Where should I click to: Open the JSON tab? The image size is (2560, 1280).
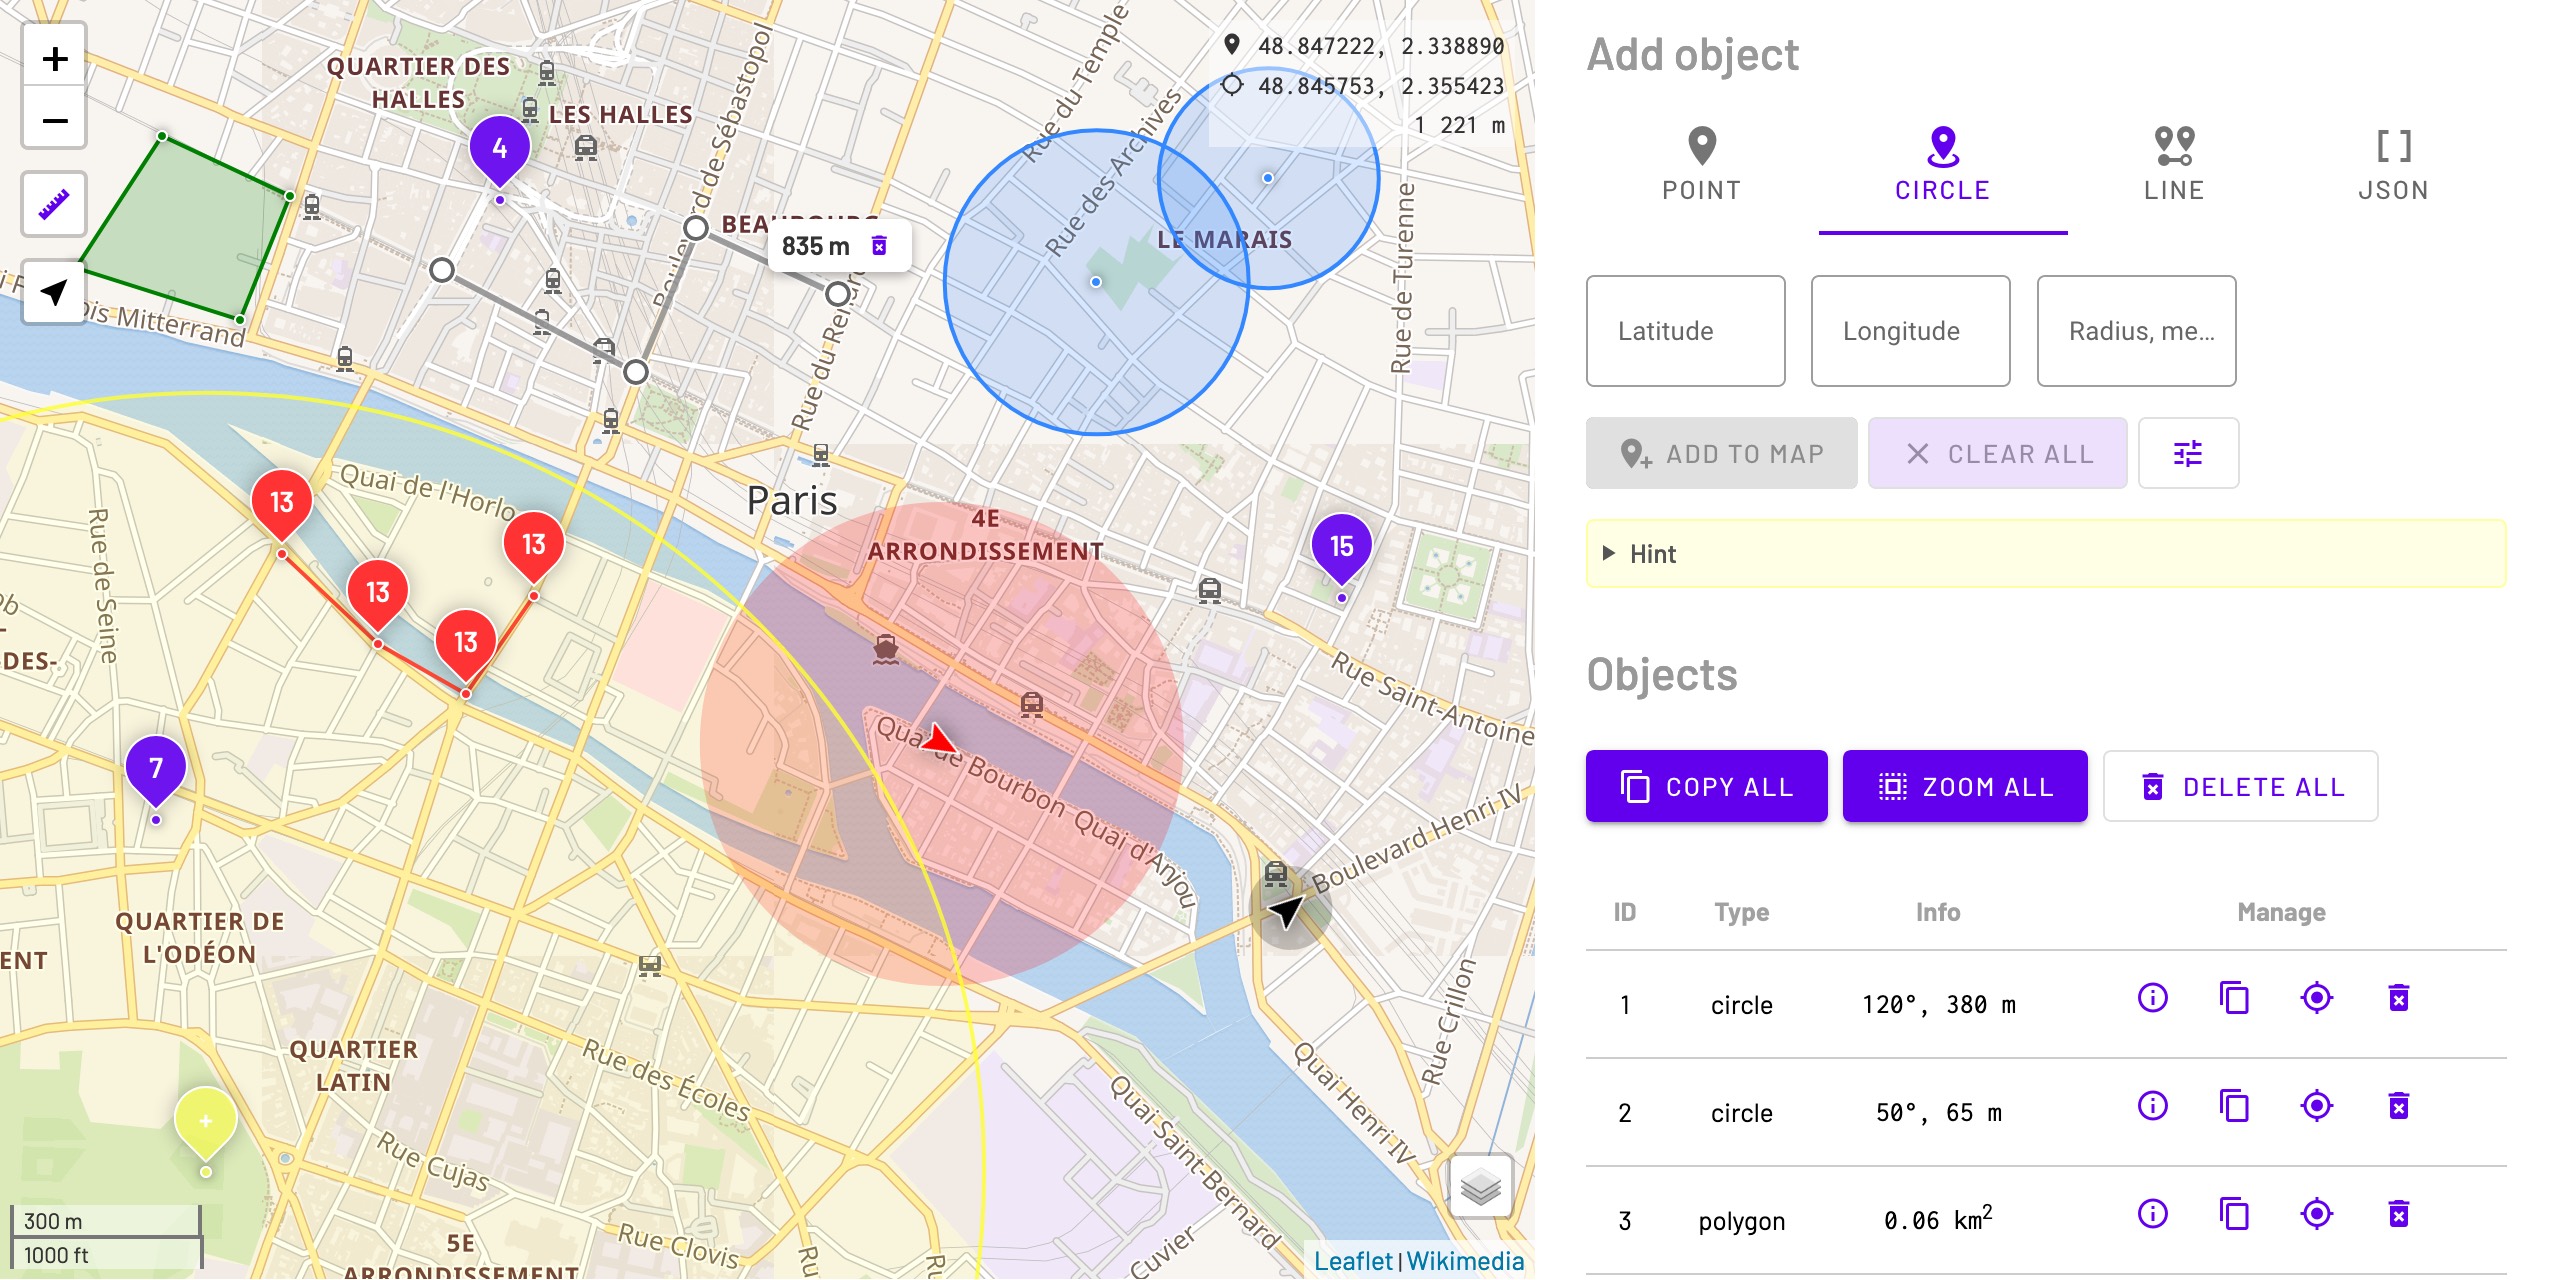pyautogui.click(x=2393, y=166)
